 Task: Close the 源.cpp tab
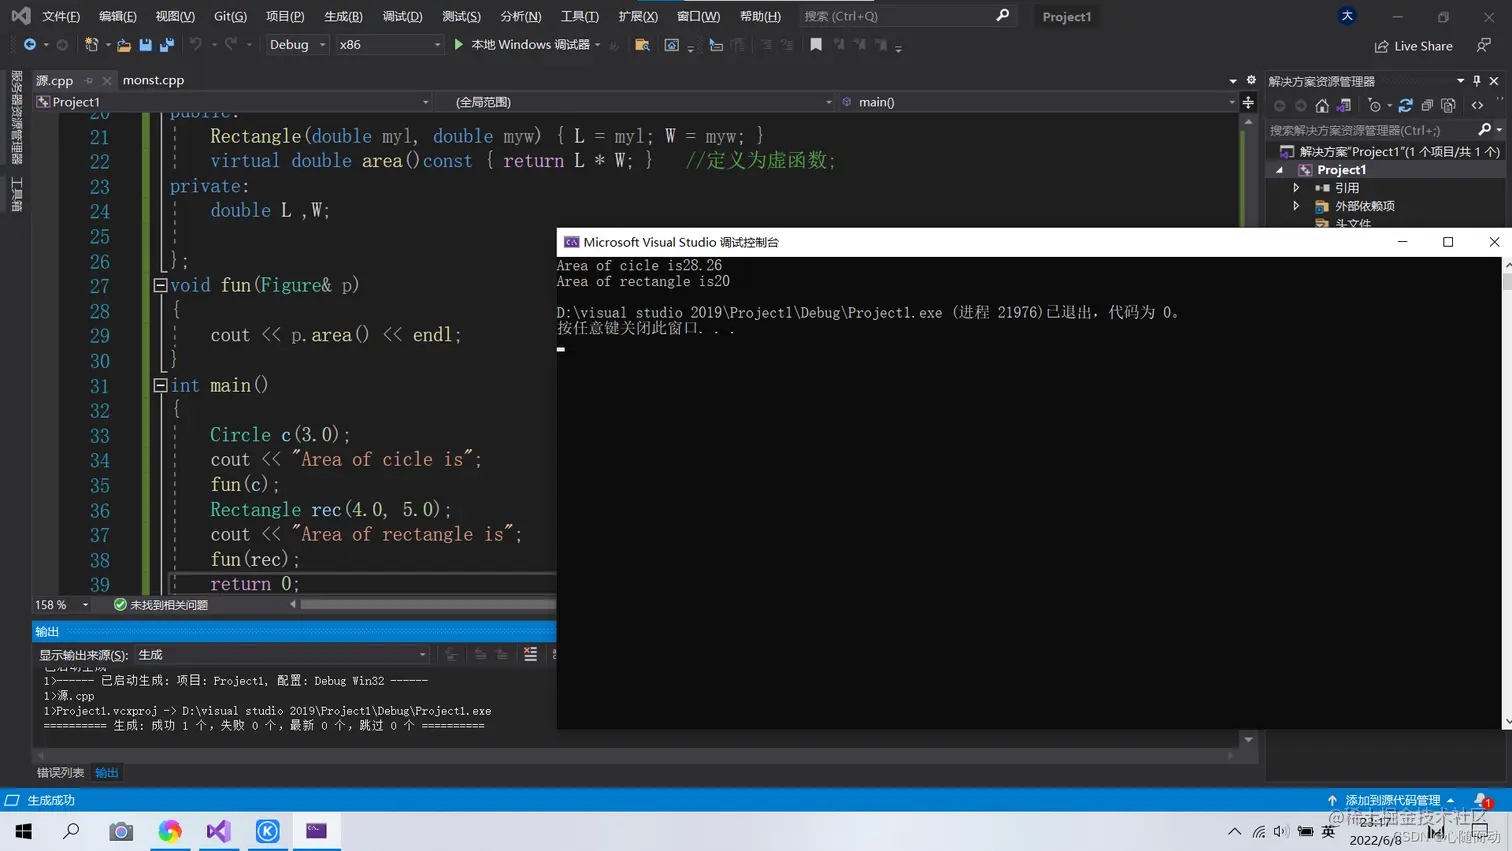[x=107, y=80]
